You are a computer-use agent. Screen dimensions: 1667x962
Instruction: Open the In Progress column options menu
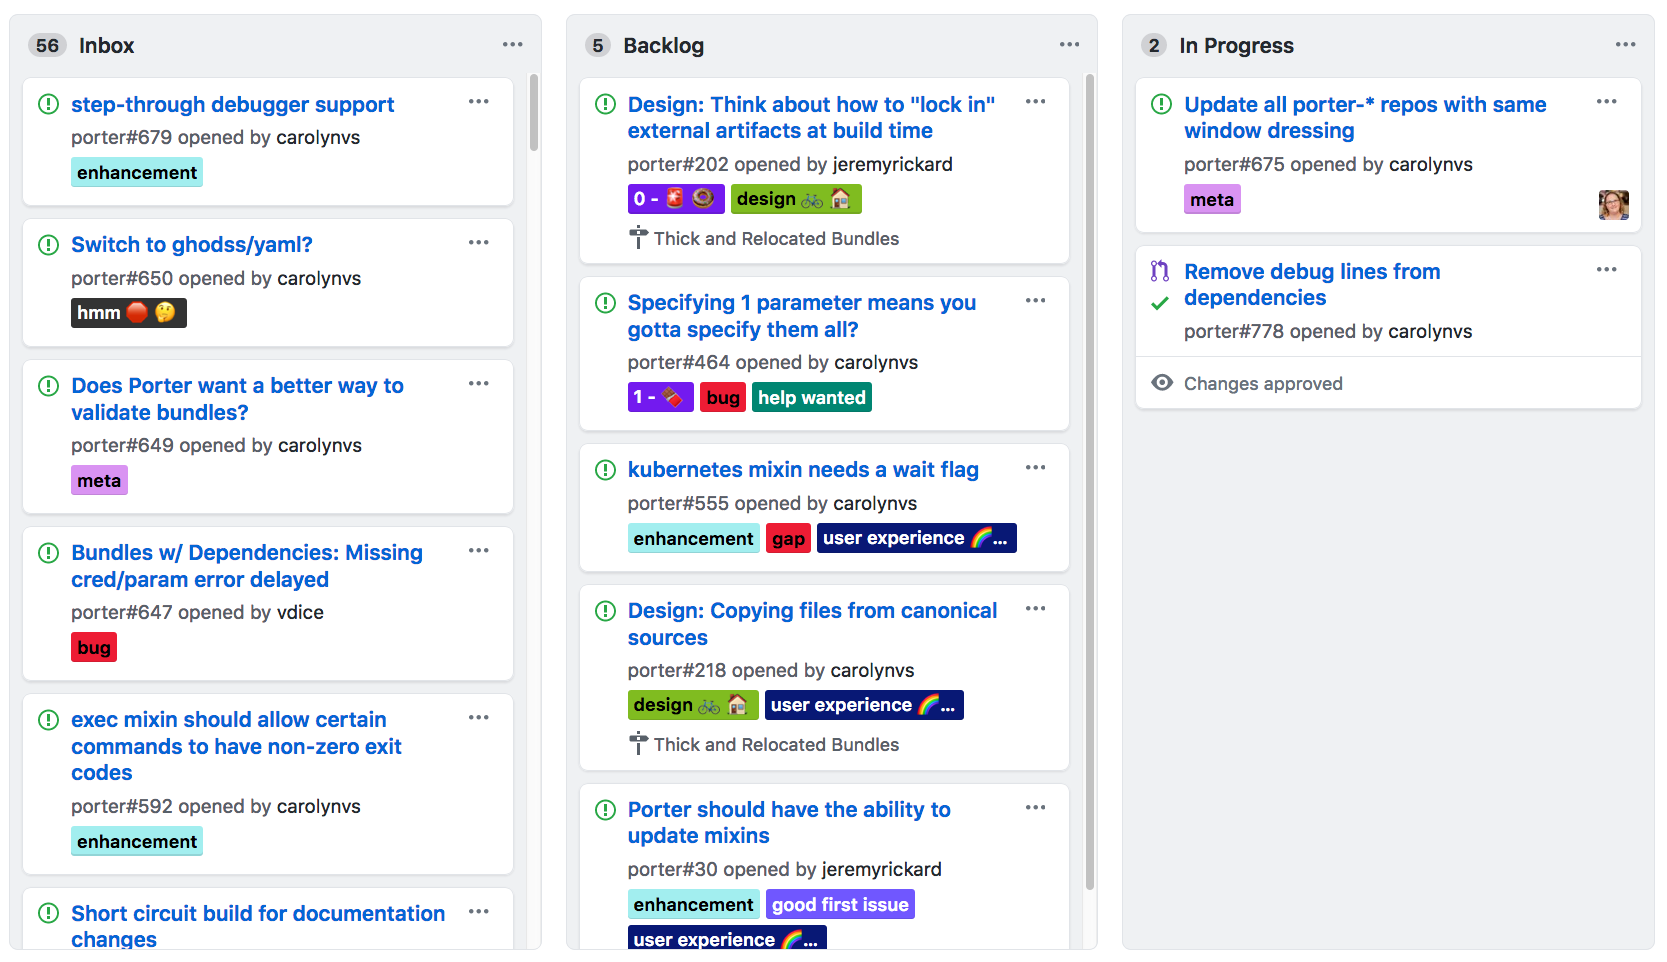coord(1625,45)
